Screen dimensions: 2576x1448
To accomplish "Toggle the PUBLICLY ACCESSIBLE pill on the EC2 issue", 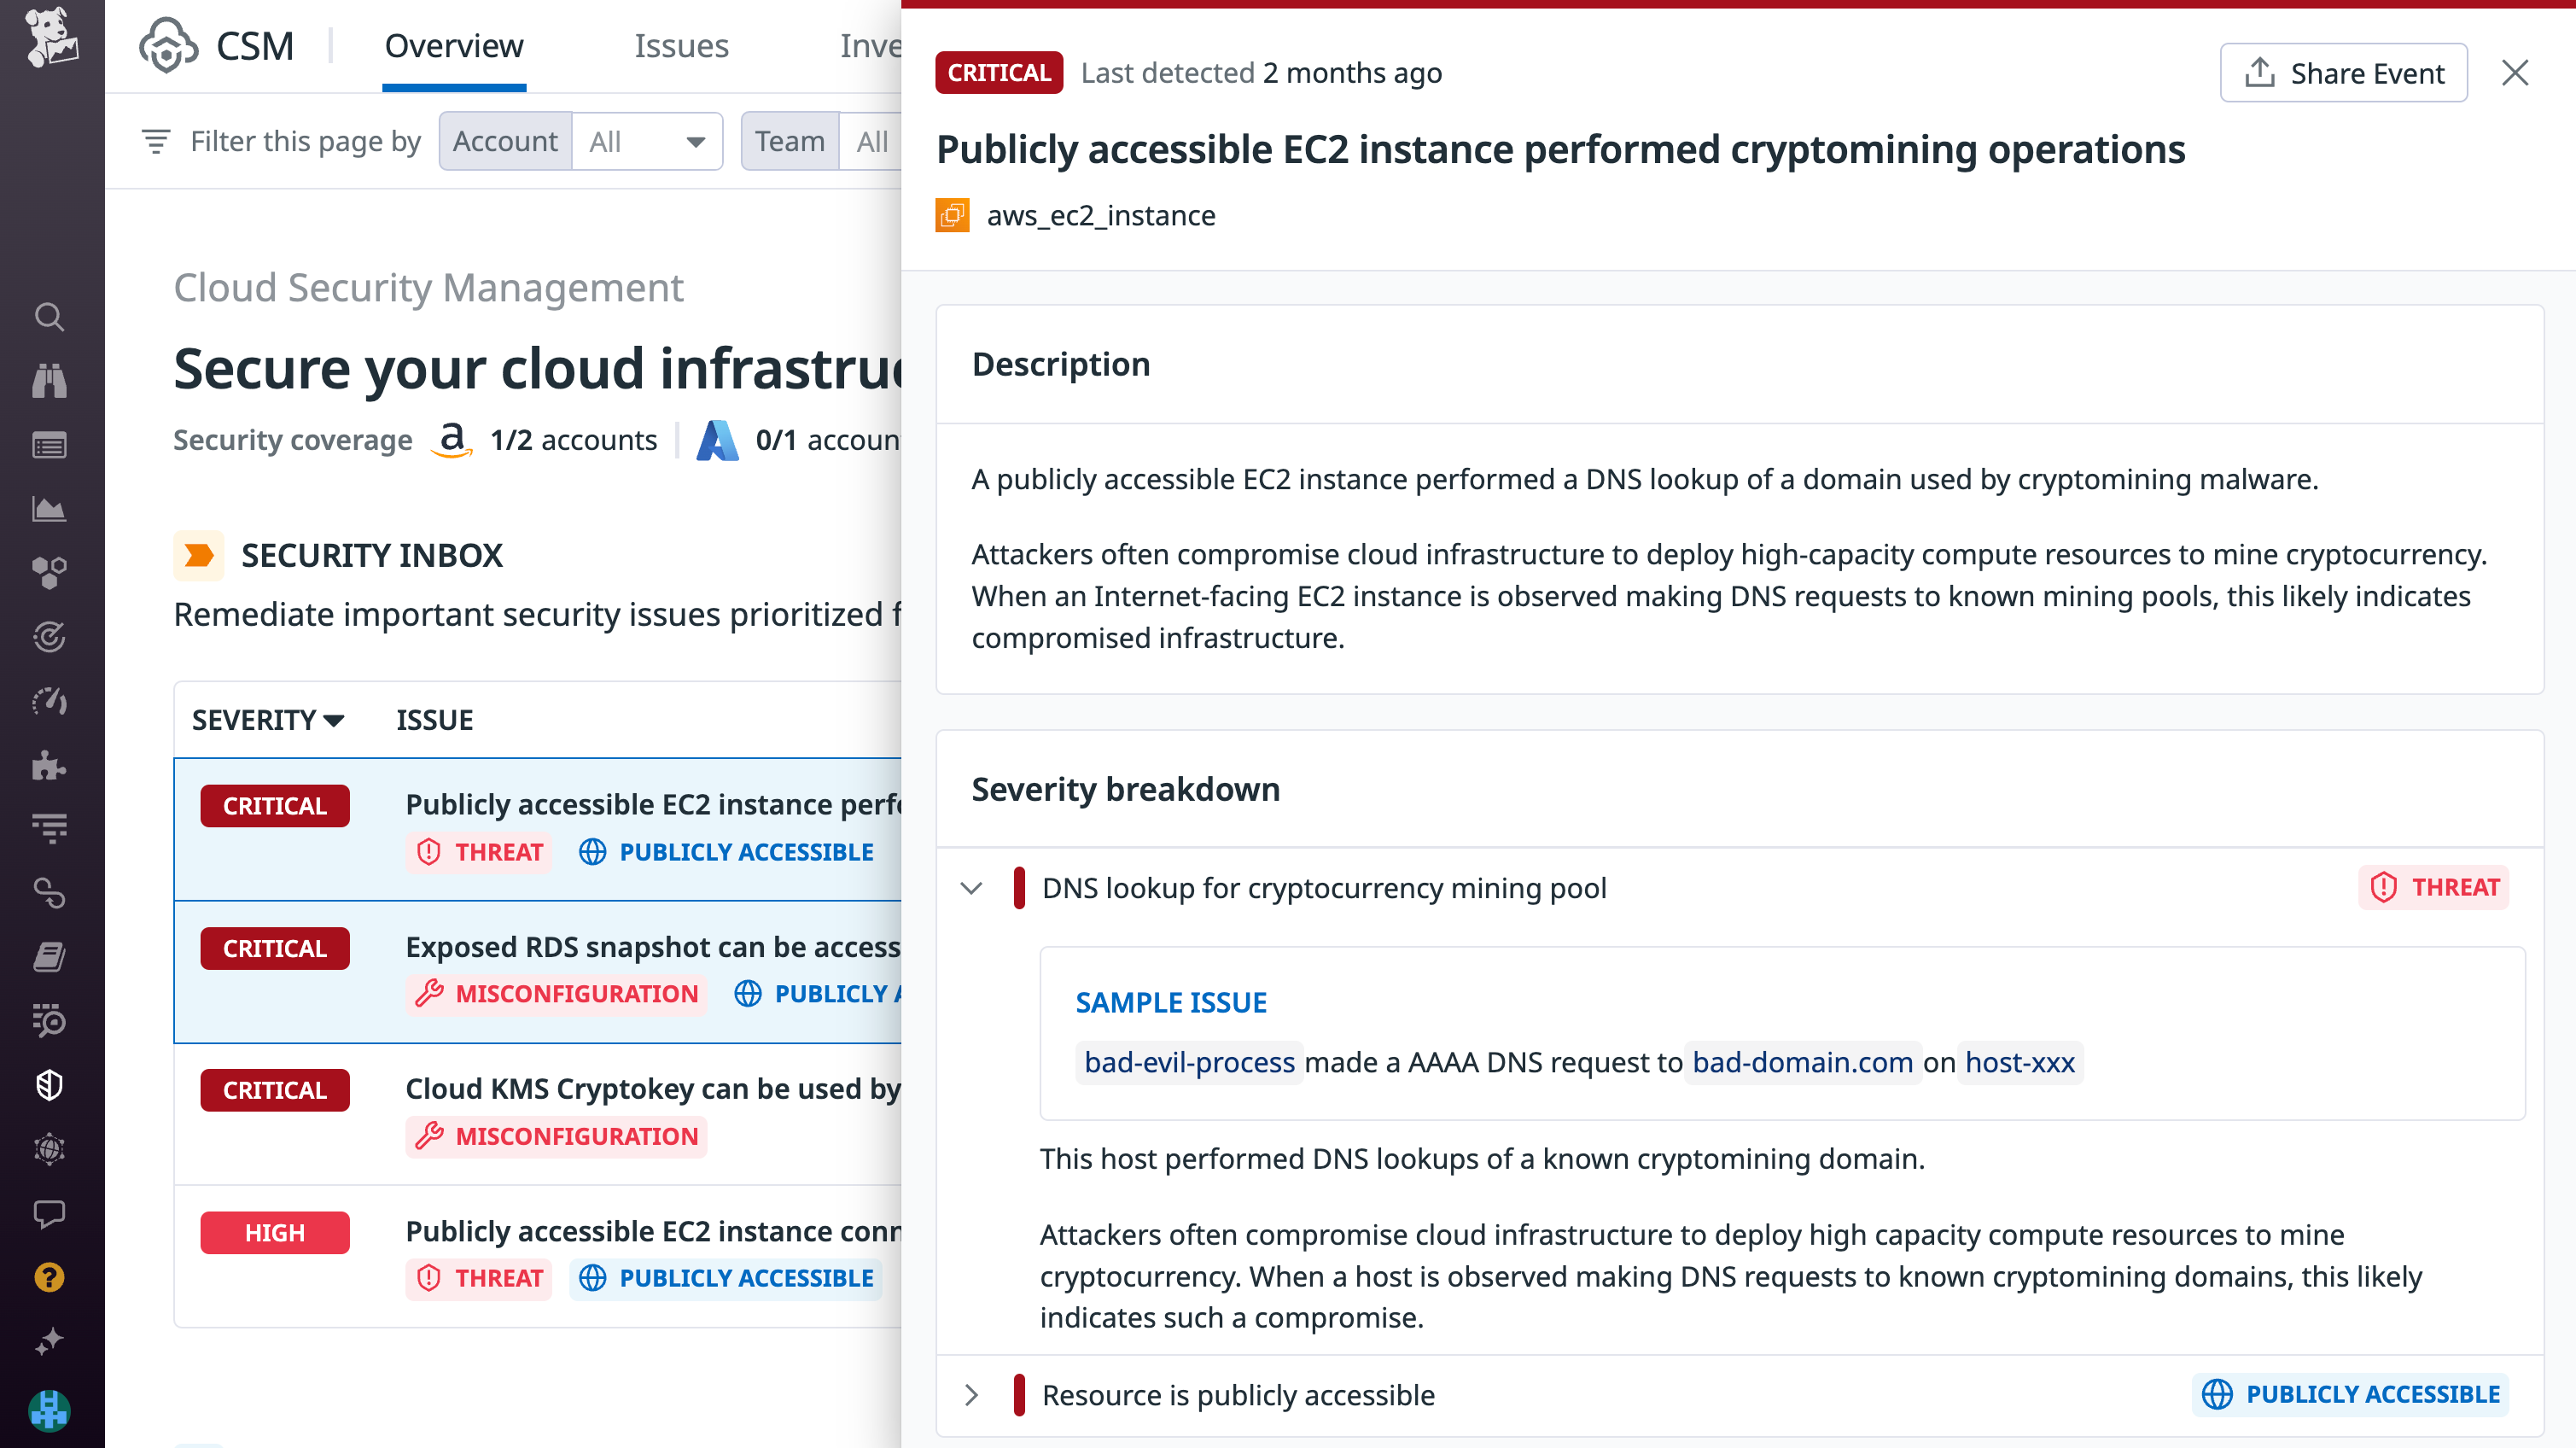I will click(x=725, y=852).
